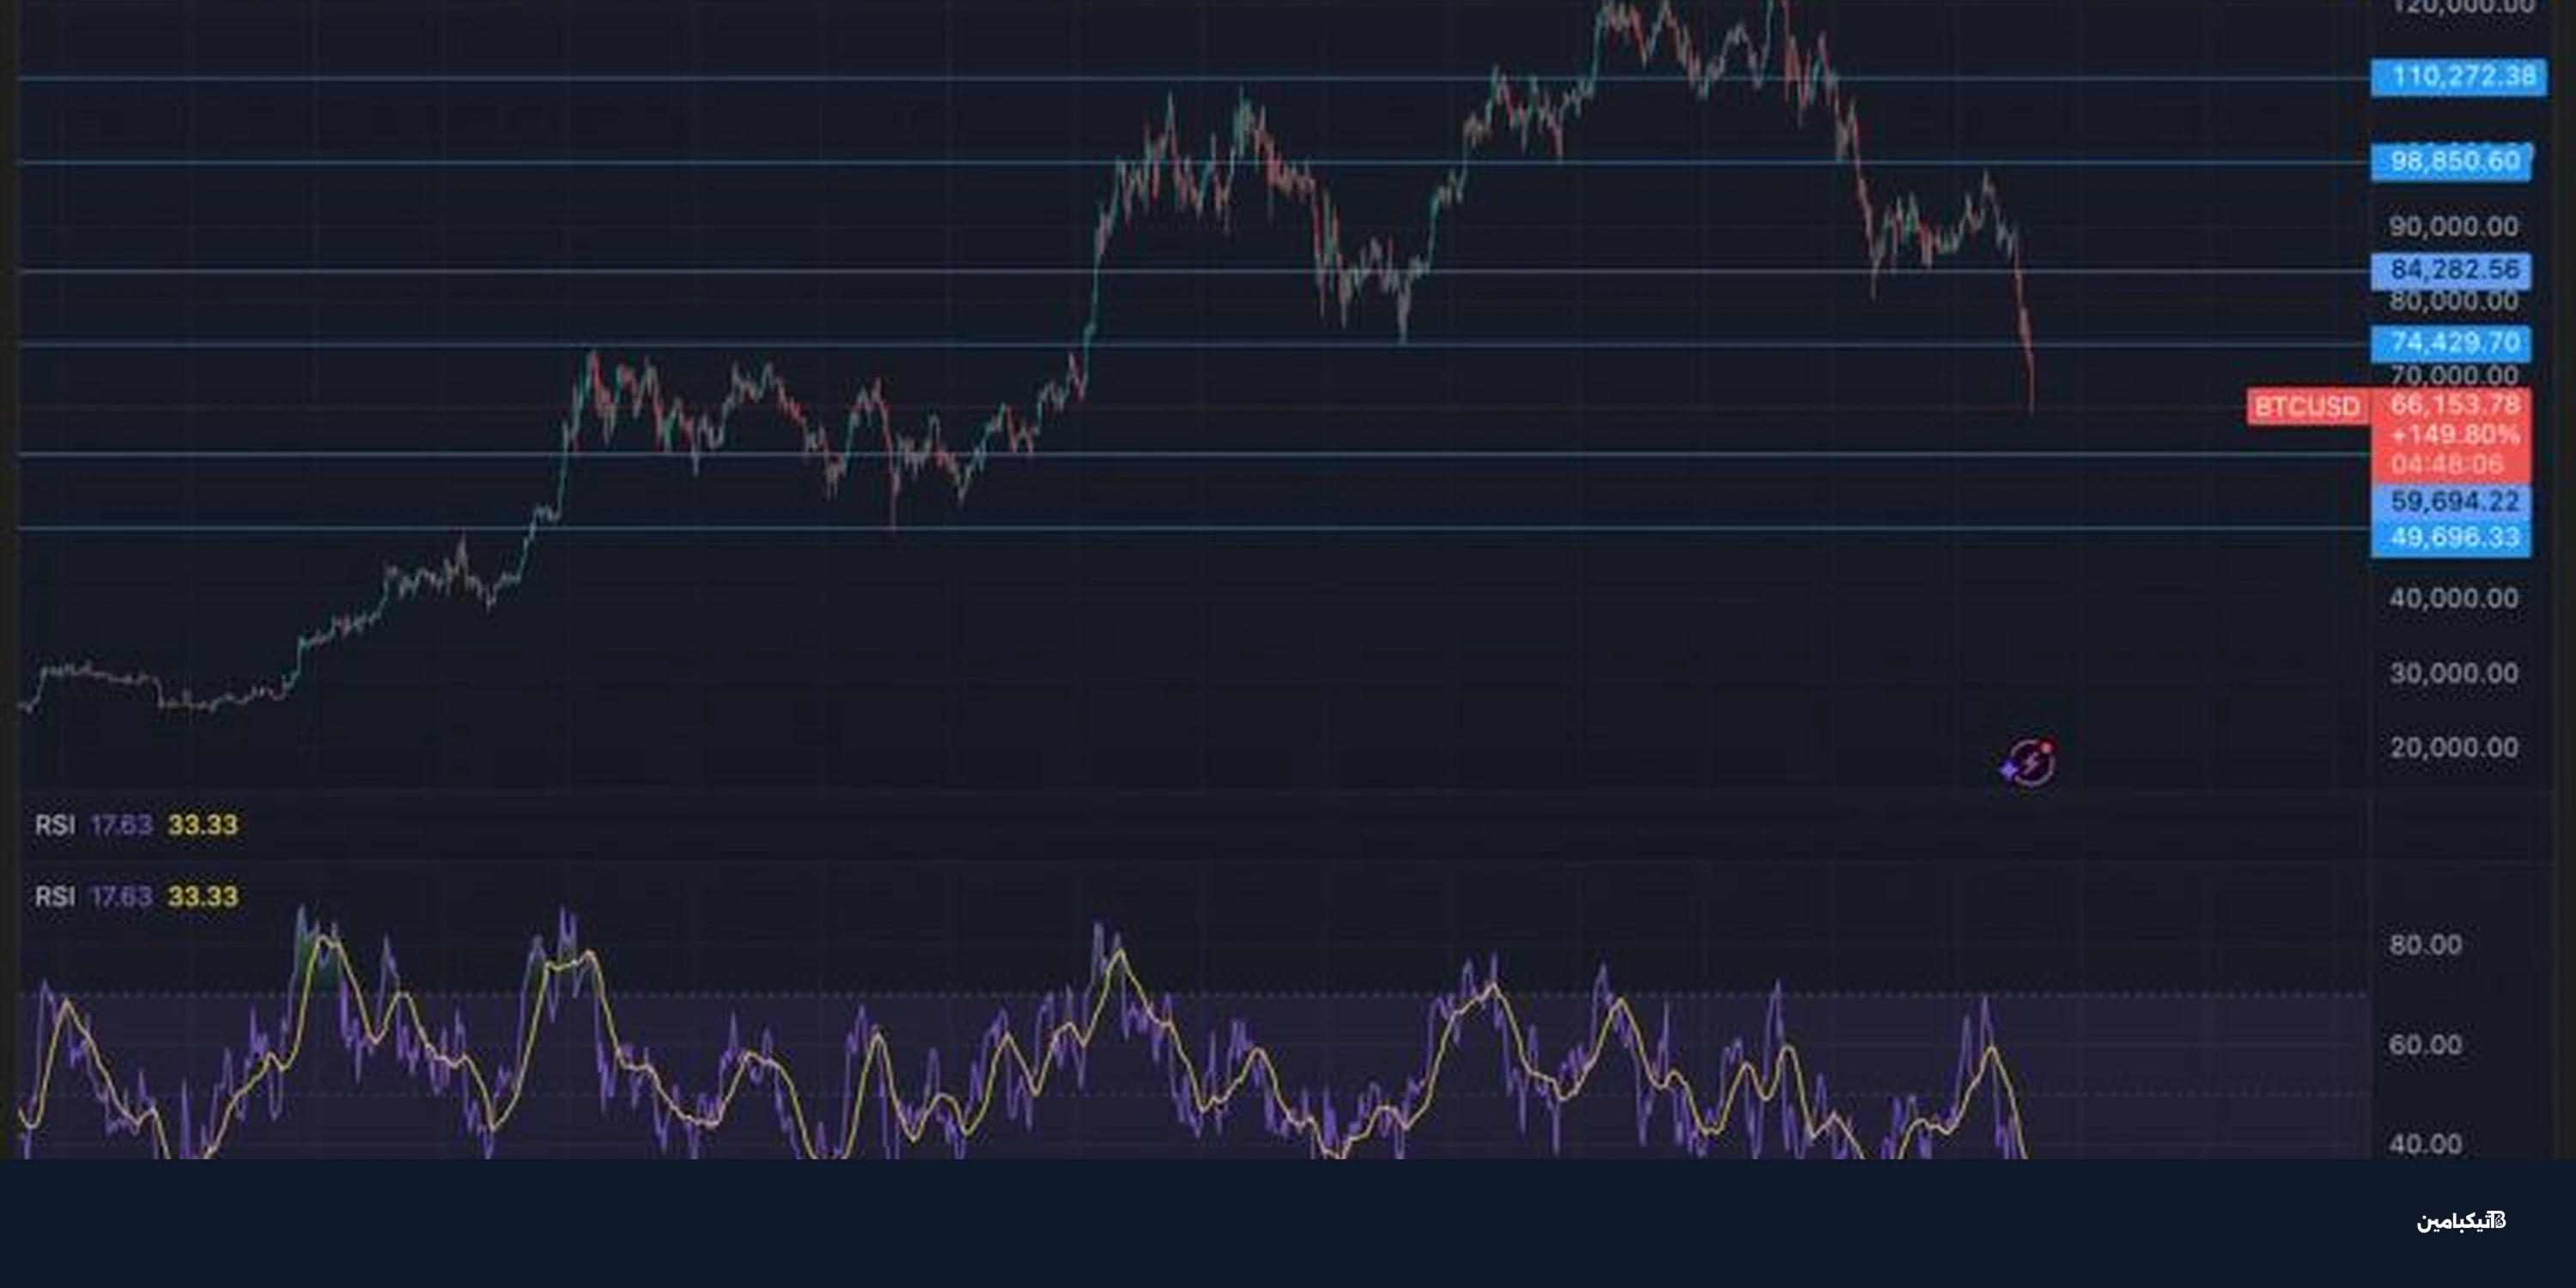This screenshot has height=1288, width=2576.
Task: Click the 40,000.00 price axis label
Action: (x=2453, y=598)
